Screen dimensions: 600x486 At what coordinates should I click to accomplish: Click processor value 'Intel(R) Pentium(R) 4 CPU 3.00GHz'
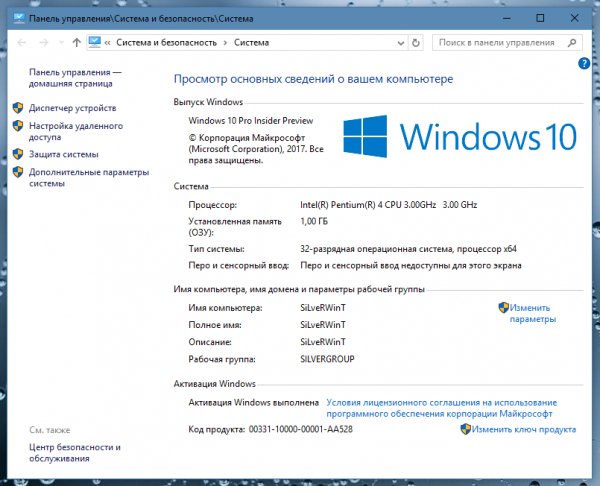(368, 205)
